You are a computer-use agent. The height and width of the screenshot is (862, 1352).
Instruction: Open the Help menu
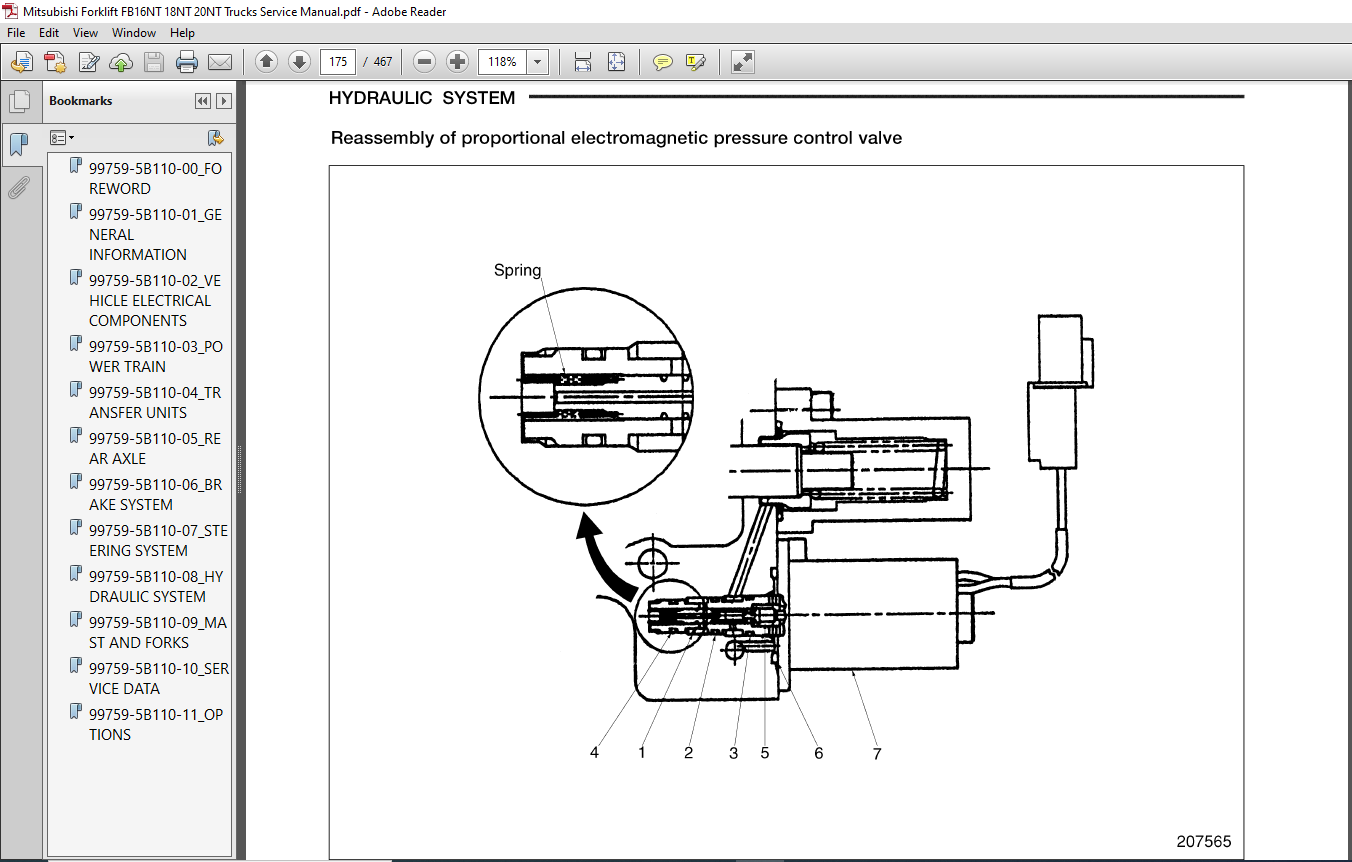[x=182, y=33]
